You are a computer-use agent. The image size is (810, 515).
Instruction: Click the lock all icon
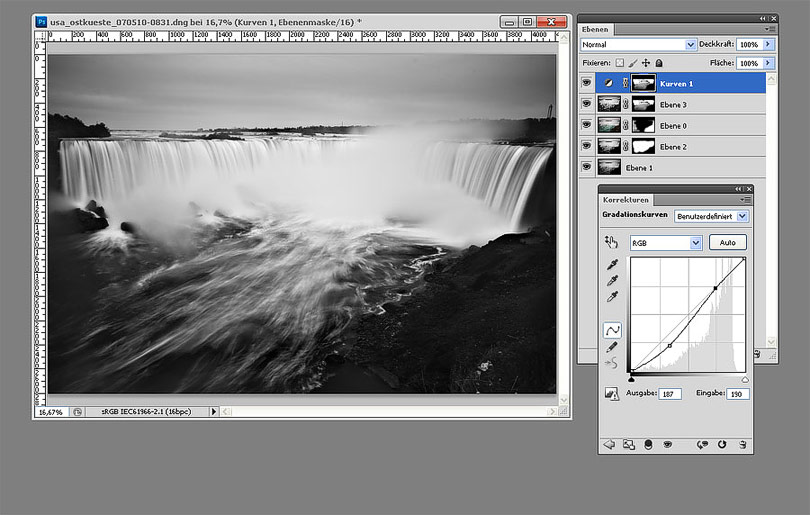pos(659,63)
